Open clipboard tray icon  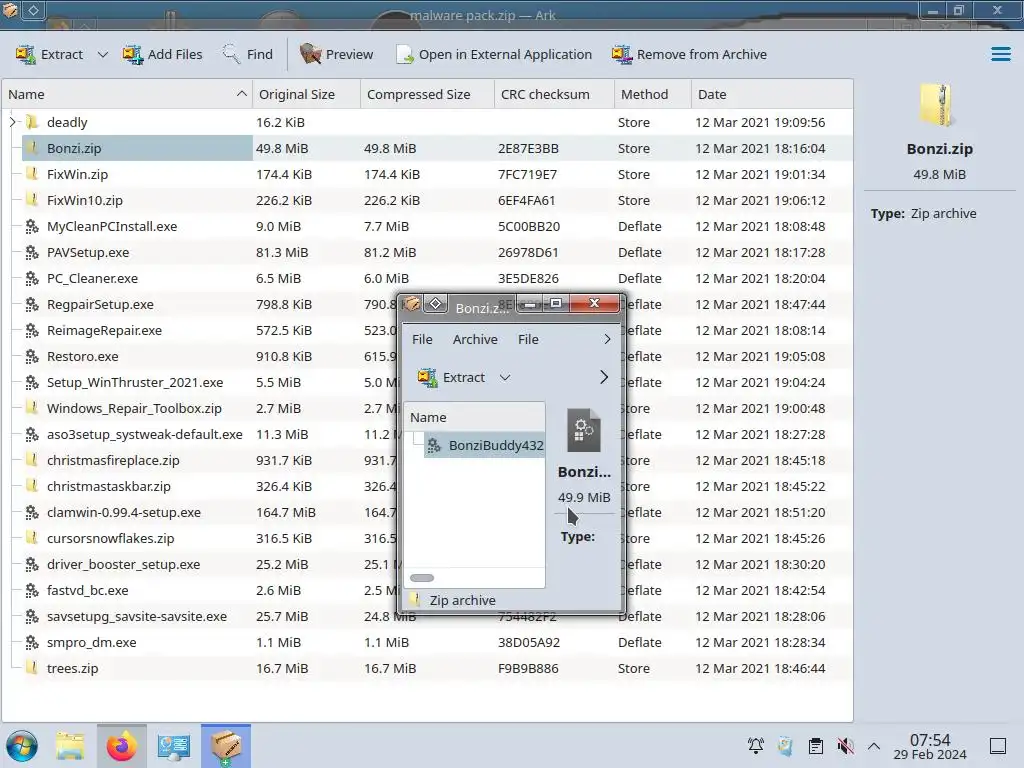point(816,746)
